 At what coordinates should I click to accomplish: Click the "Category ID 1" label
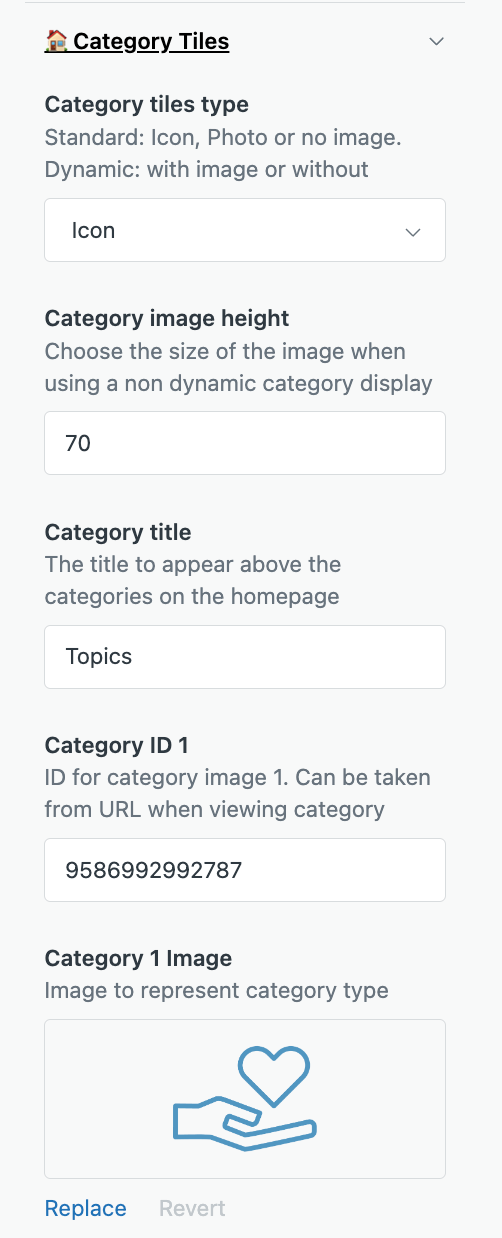click(117, 745)
